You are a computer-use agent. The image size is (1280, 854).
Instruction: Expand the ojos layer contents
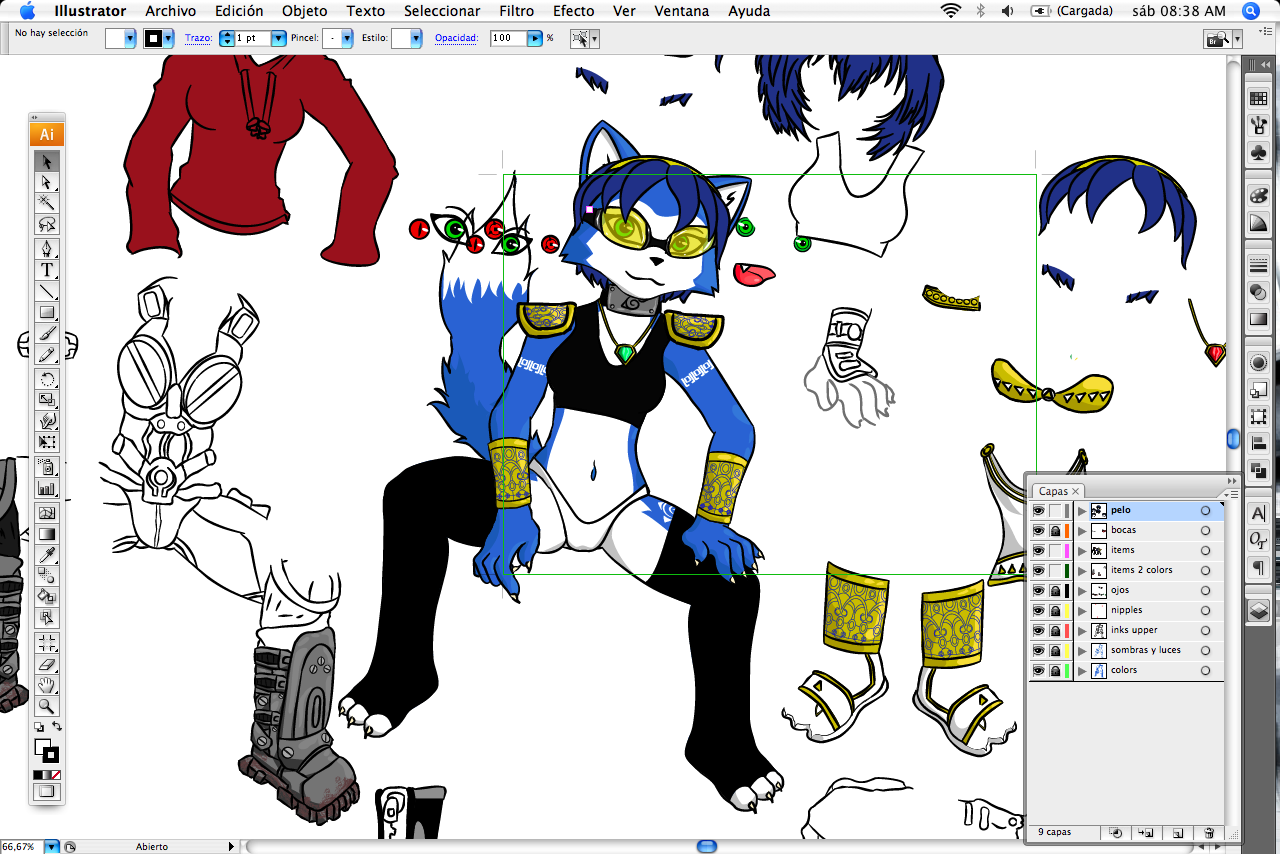tap(1081, 590)
